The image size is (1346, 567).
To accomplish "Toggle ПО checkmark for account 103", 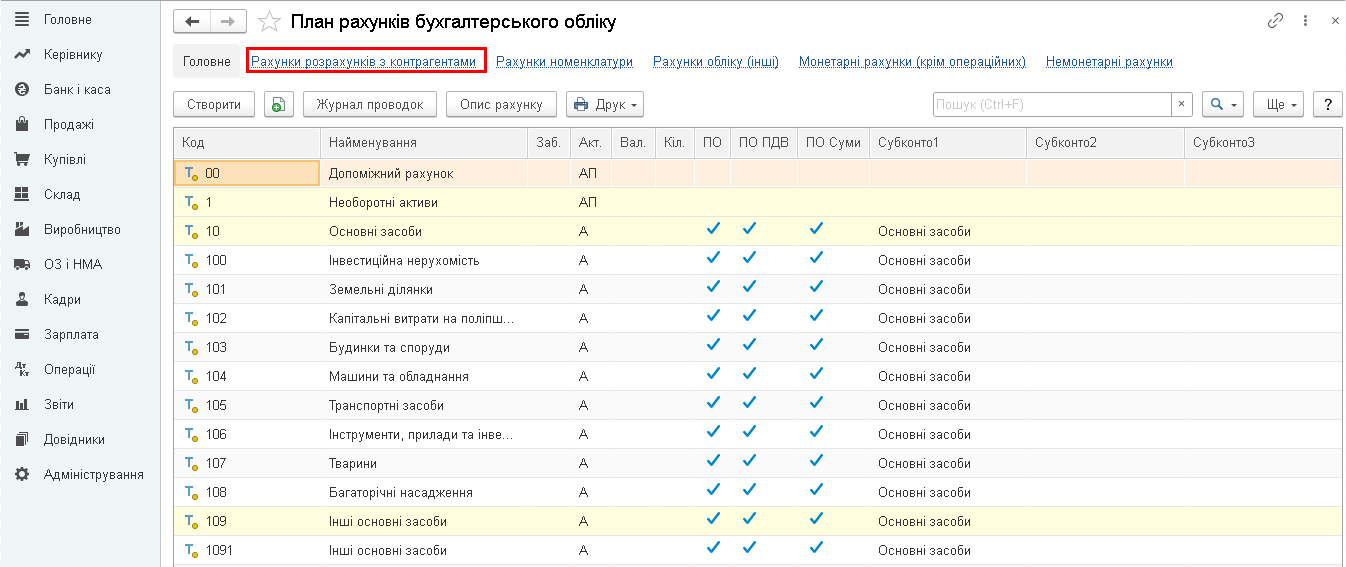I will 713,345.
